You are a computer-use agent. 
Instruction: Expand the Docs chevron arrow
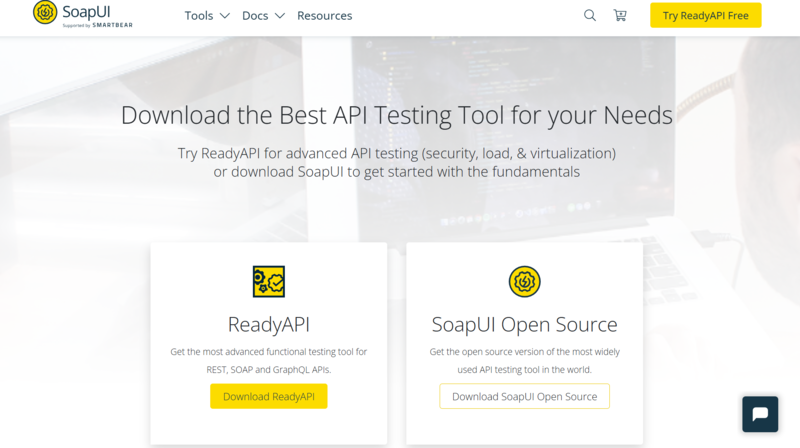pyautogui.click(x=280, y=16)
